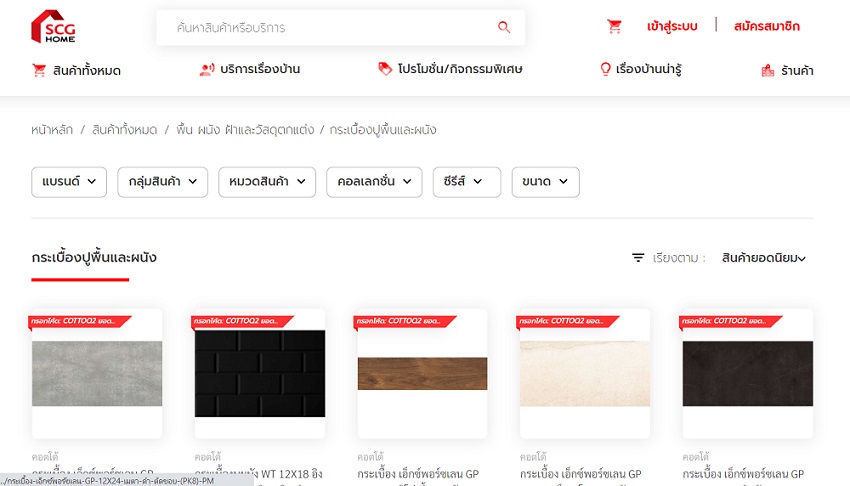Expand the ขนาด size dropdown

click(x=545, y=182)
